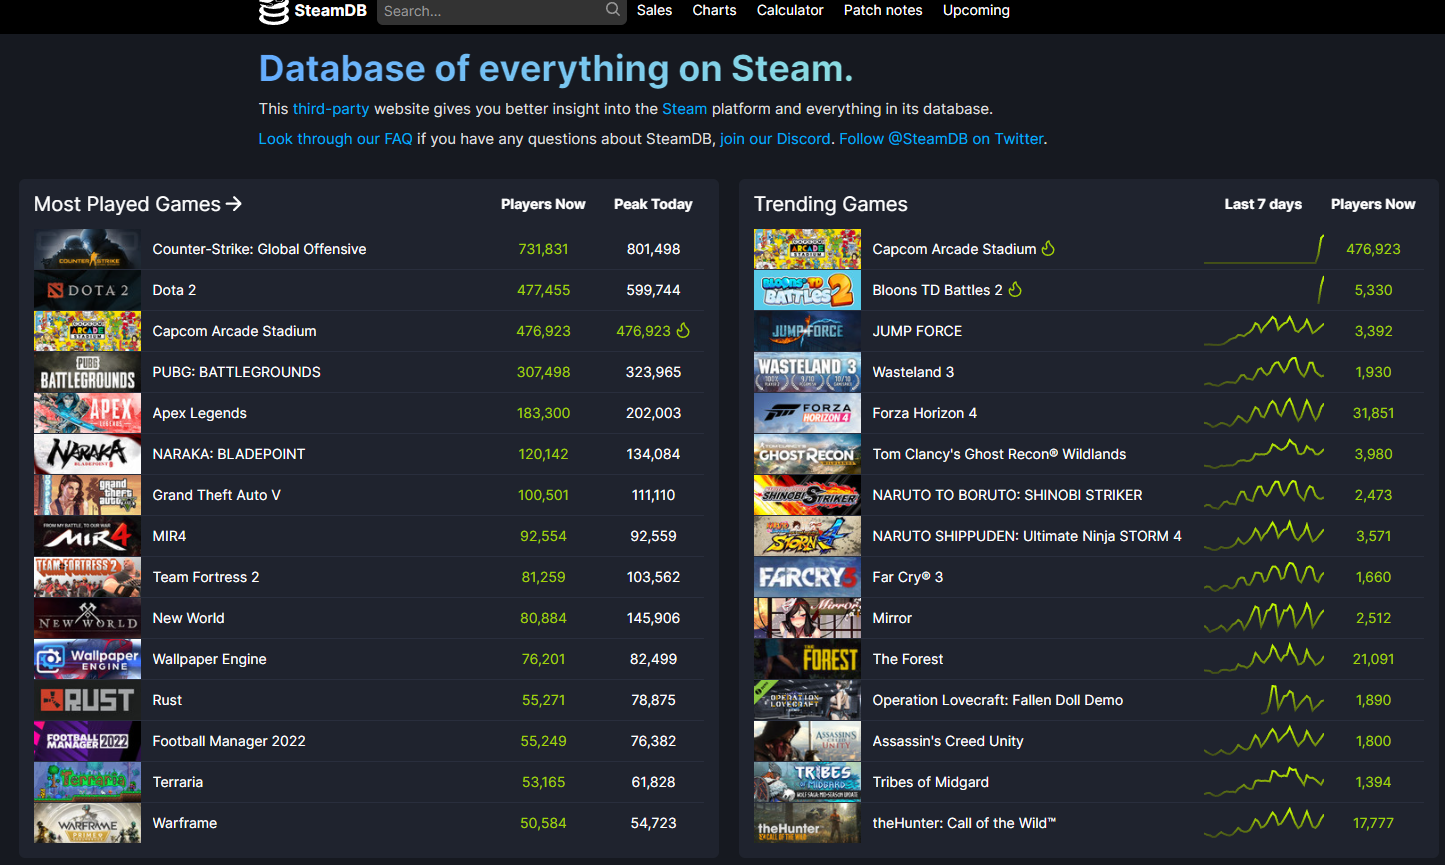The image size is (1445, 865).
Task: Open the Calculator nav link
Action: [x=790, y=10]
